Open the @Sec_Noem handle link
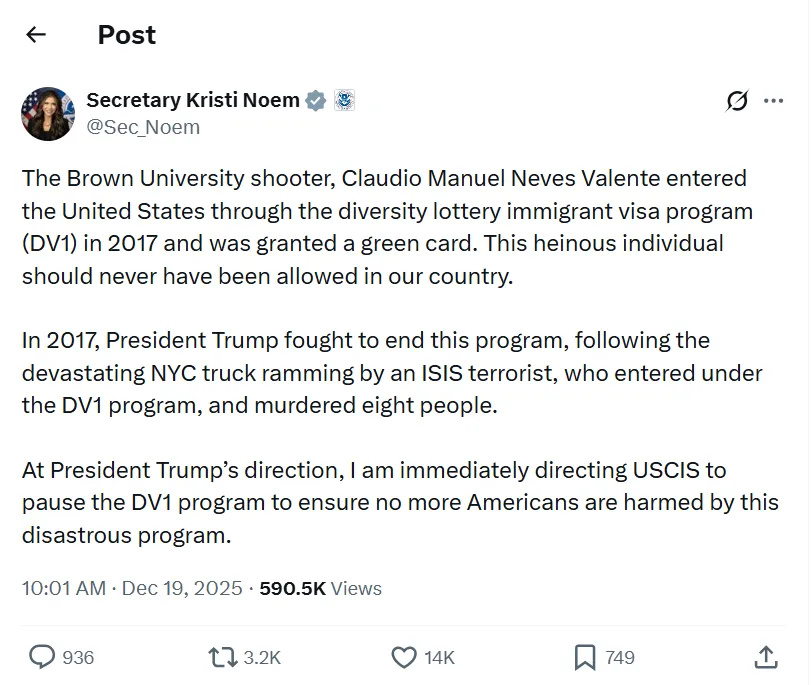This screenshot has height=685, width=811. 143,127
